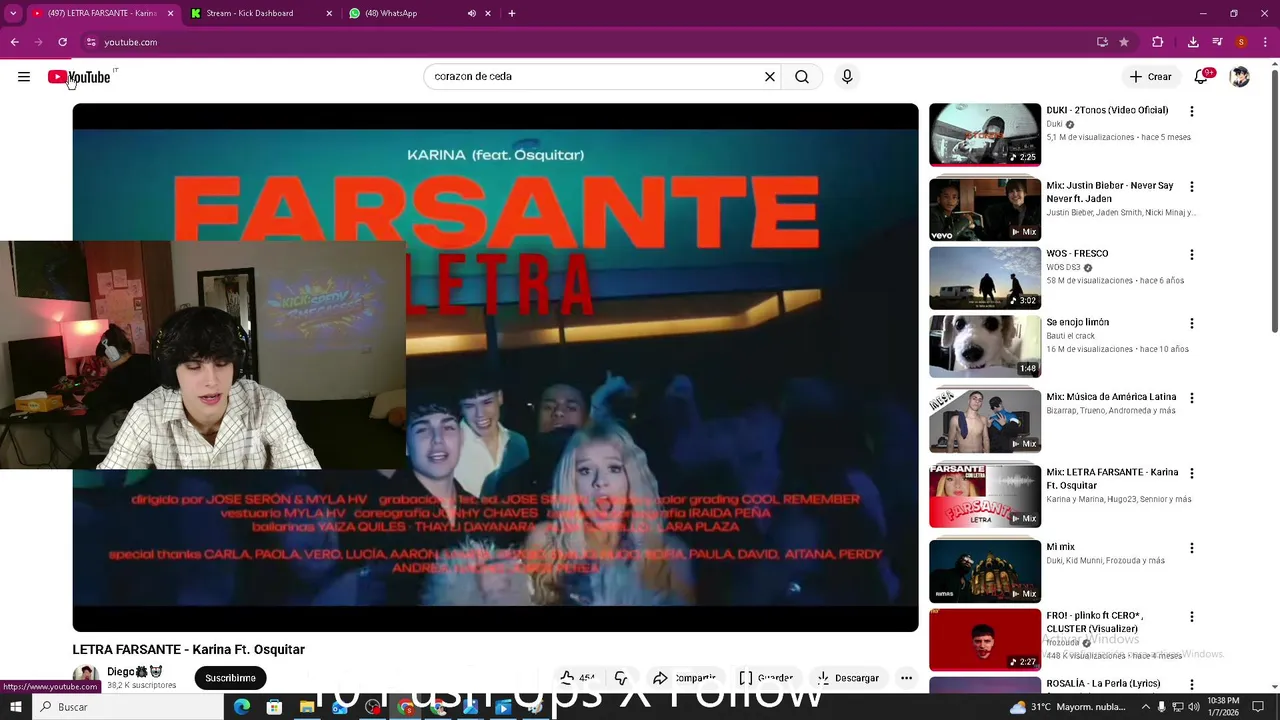Bookmark this page with the star
This screenshot has width=1280, height=720.
point(1124,42)
